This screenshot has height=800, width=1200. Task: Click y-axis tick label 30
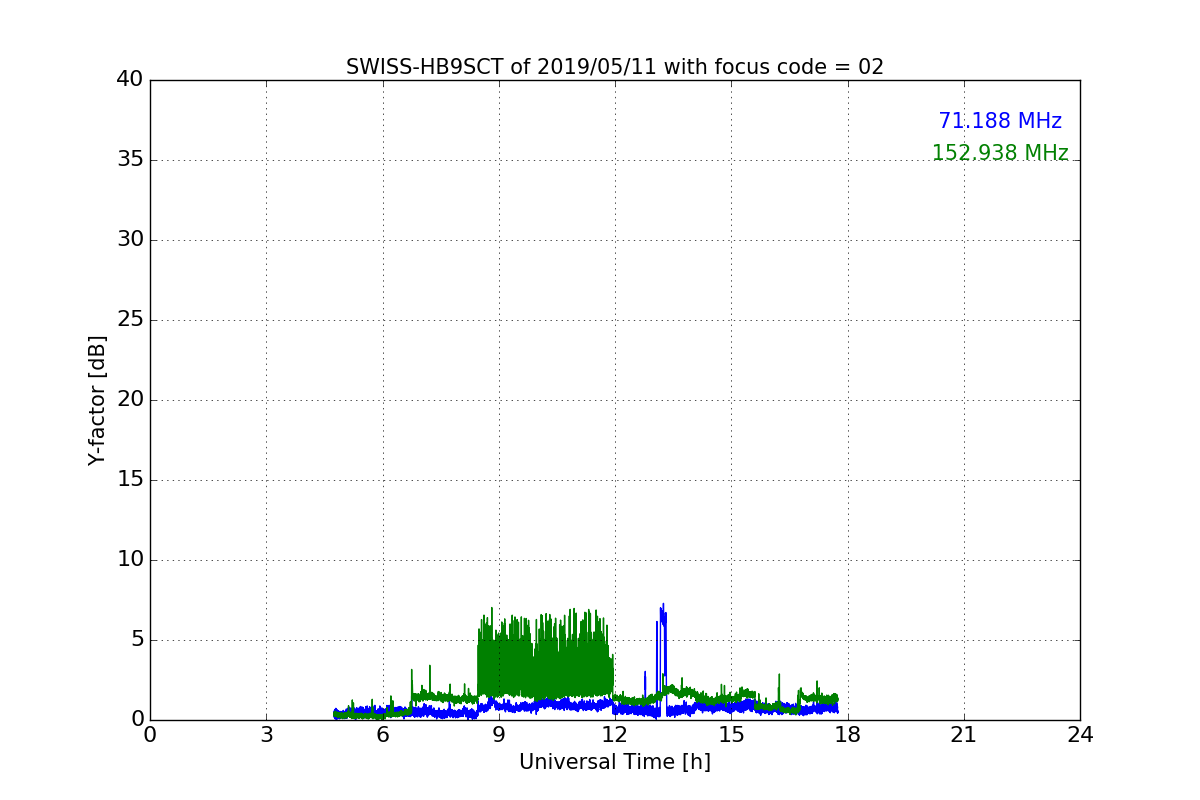(130, 240)
